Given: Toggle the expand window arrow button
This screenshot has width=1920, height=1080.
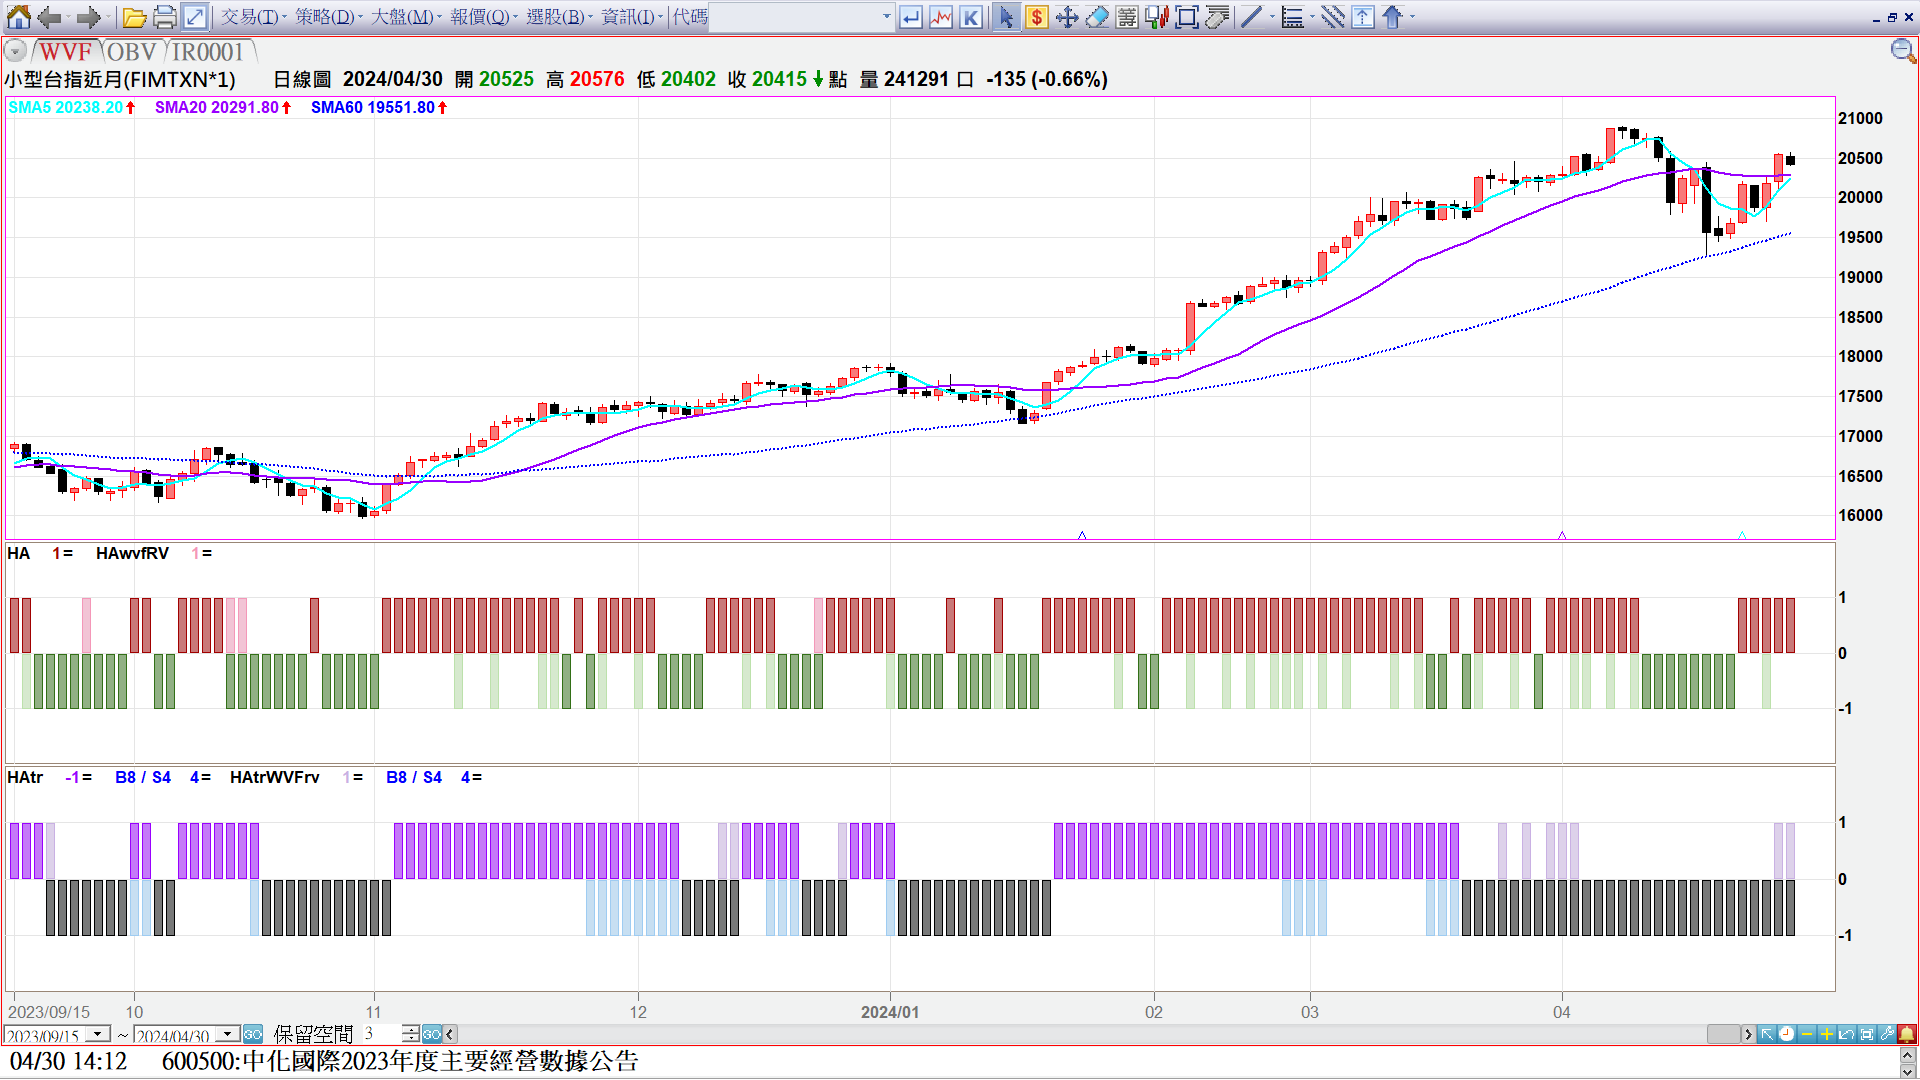Looking at the screenshot, I should (x=195, y=17).
